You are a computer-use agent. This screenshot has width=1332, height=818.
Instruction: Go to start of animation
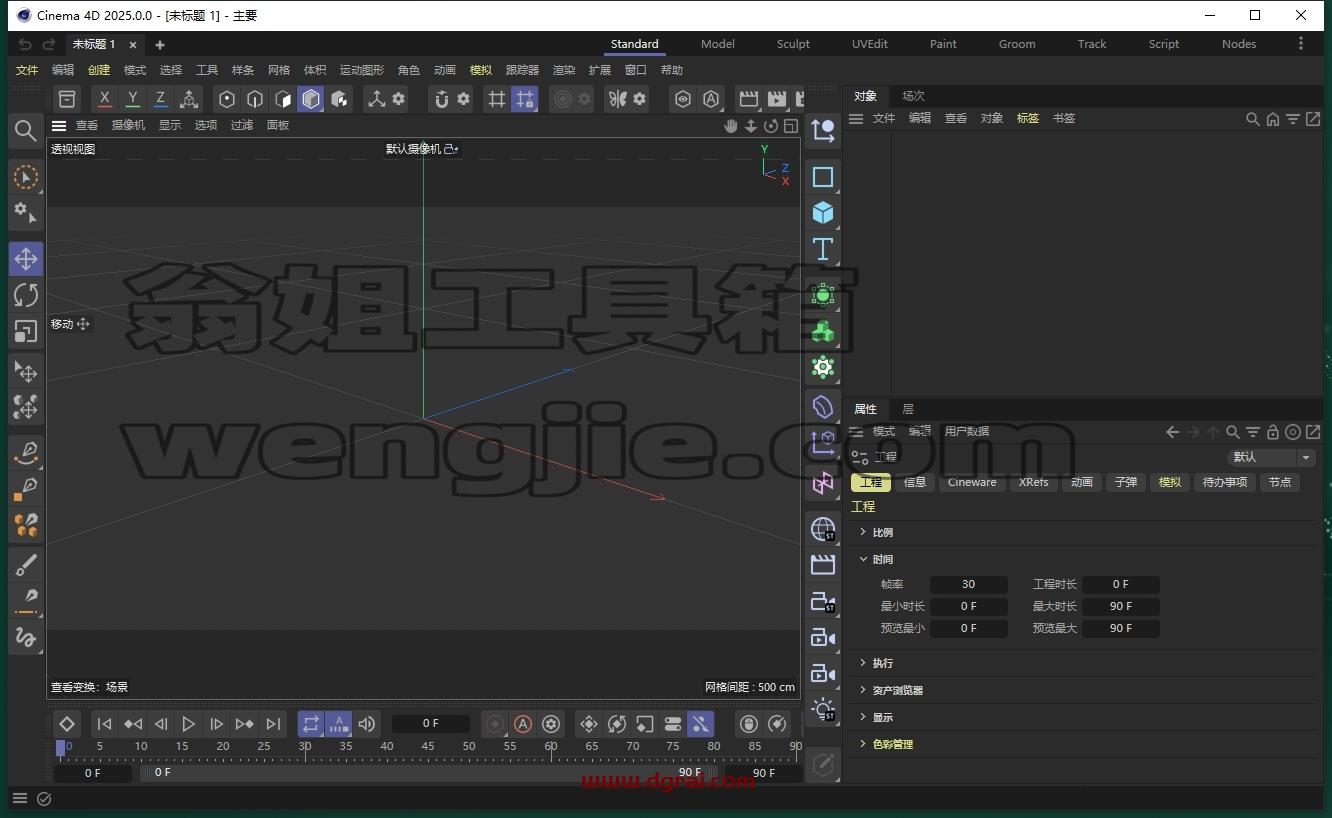pos(105,724)
